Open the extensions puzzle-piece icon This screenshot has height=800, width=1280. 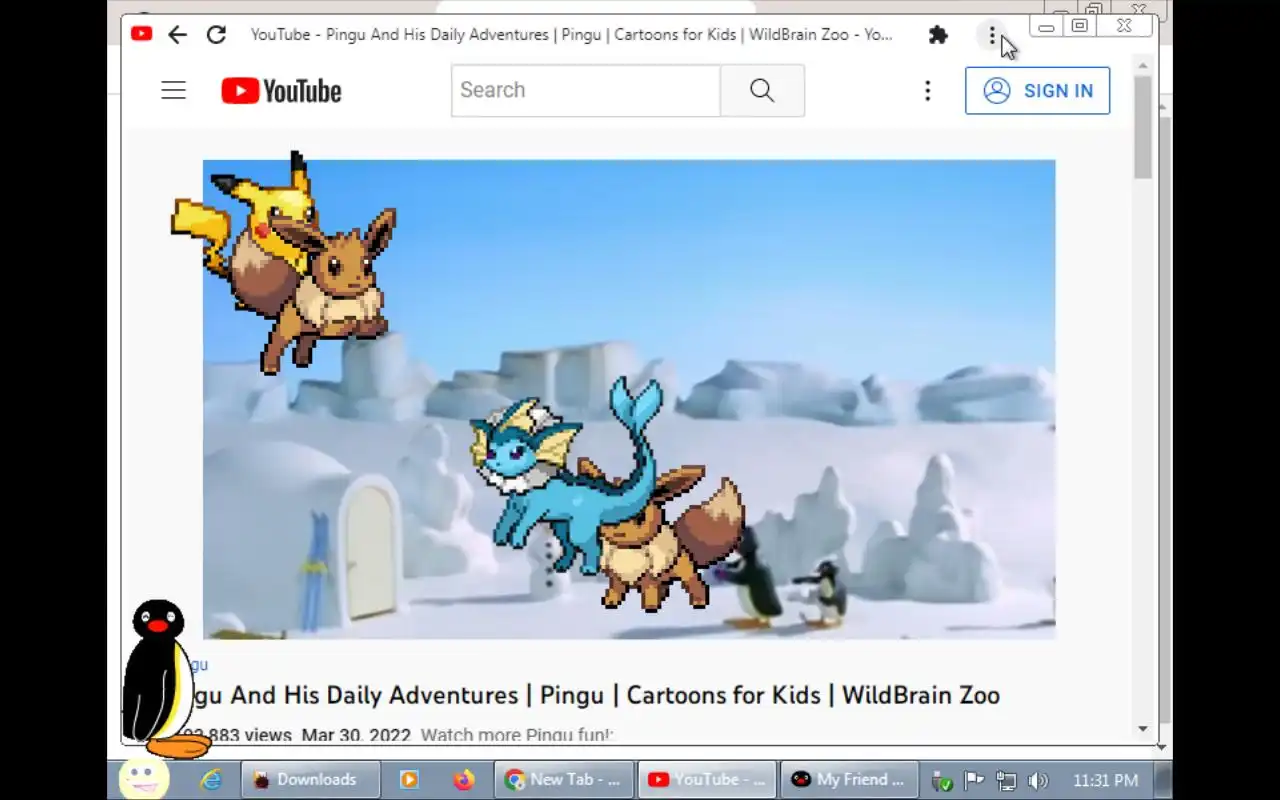[x=938, y=35]
